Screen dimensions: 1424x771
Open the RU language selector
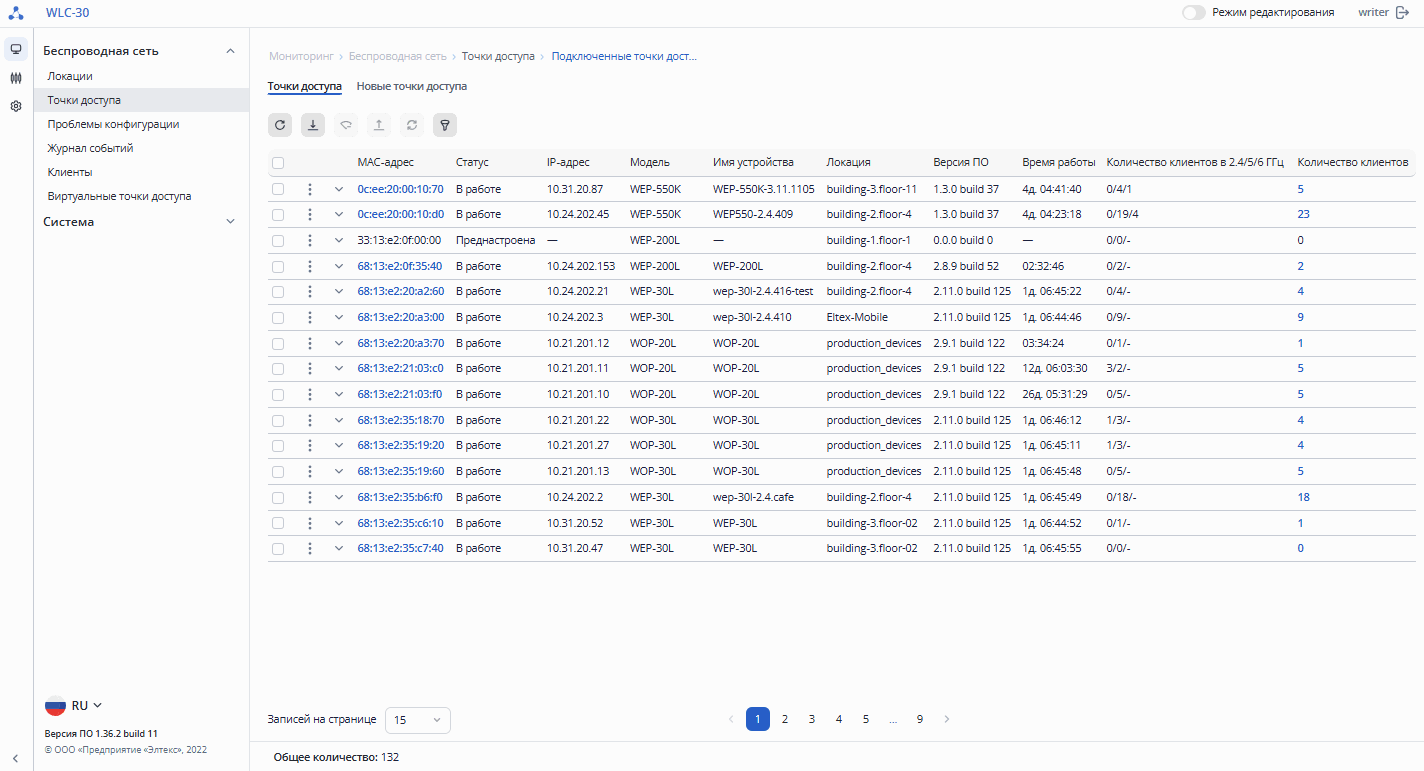click(x=75, y=706)
